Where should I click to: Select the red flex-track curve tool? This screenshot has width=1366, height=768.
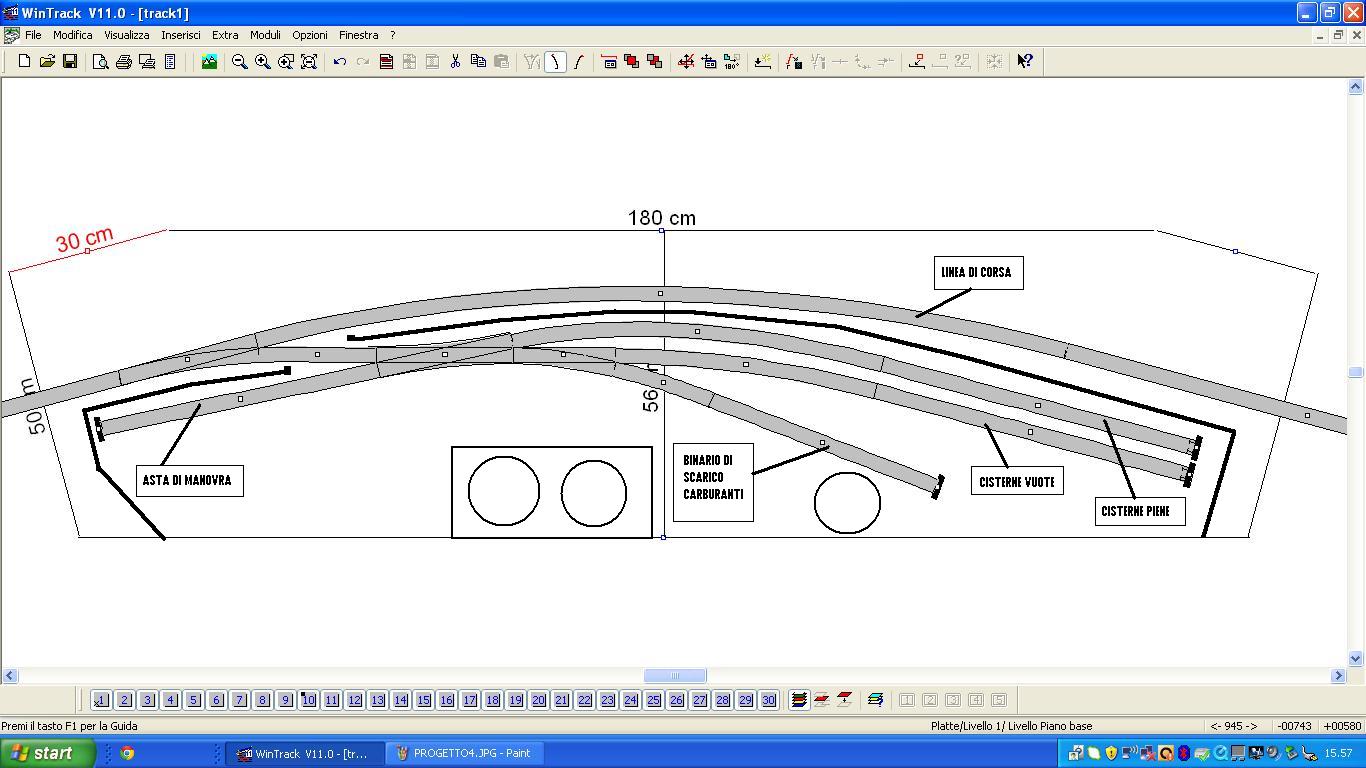[578, 62]
